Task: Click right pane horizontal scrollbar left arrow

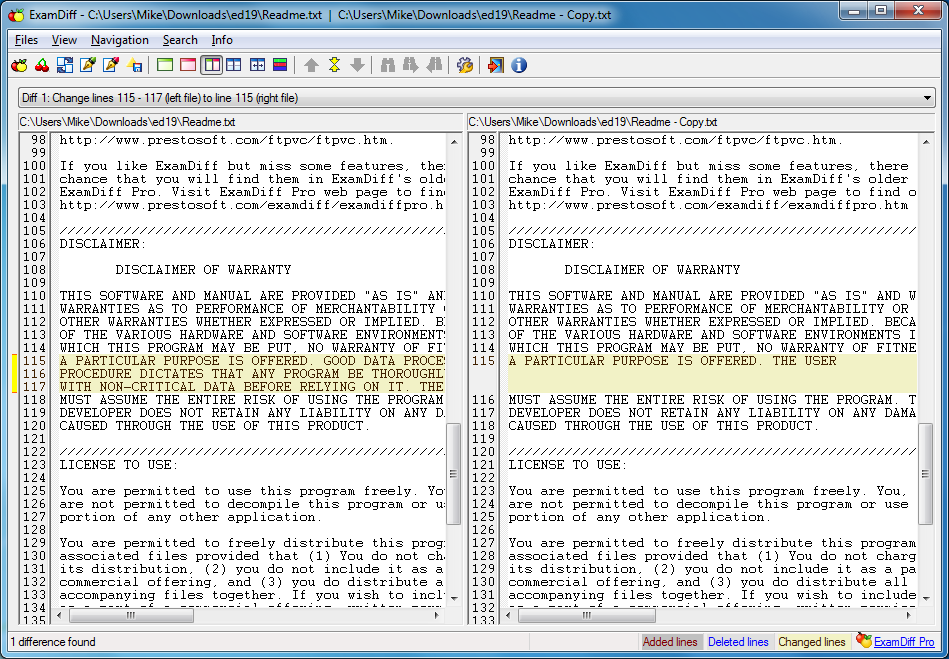Action: click(508, 615)
